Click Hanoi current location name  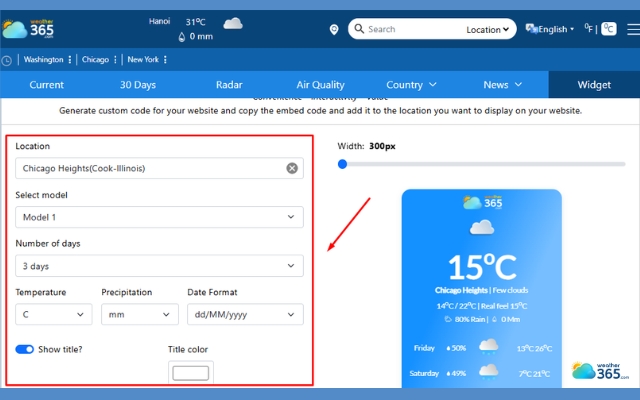pyautogui.click(x=159, y=21)
